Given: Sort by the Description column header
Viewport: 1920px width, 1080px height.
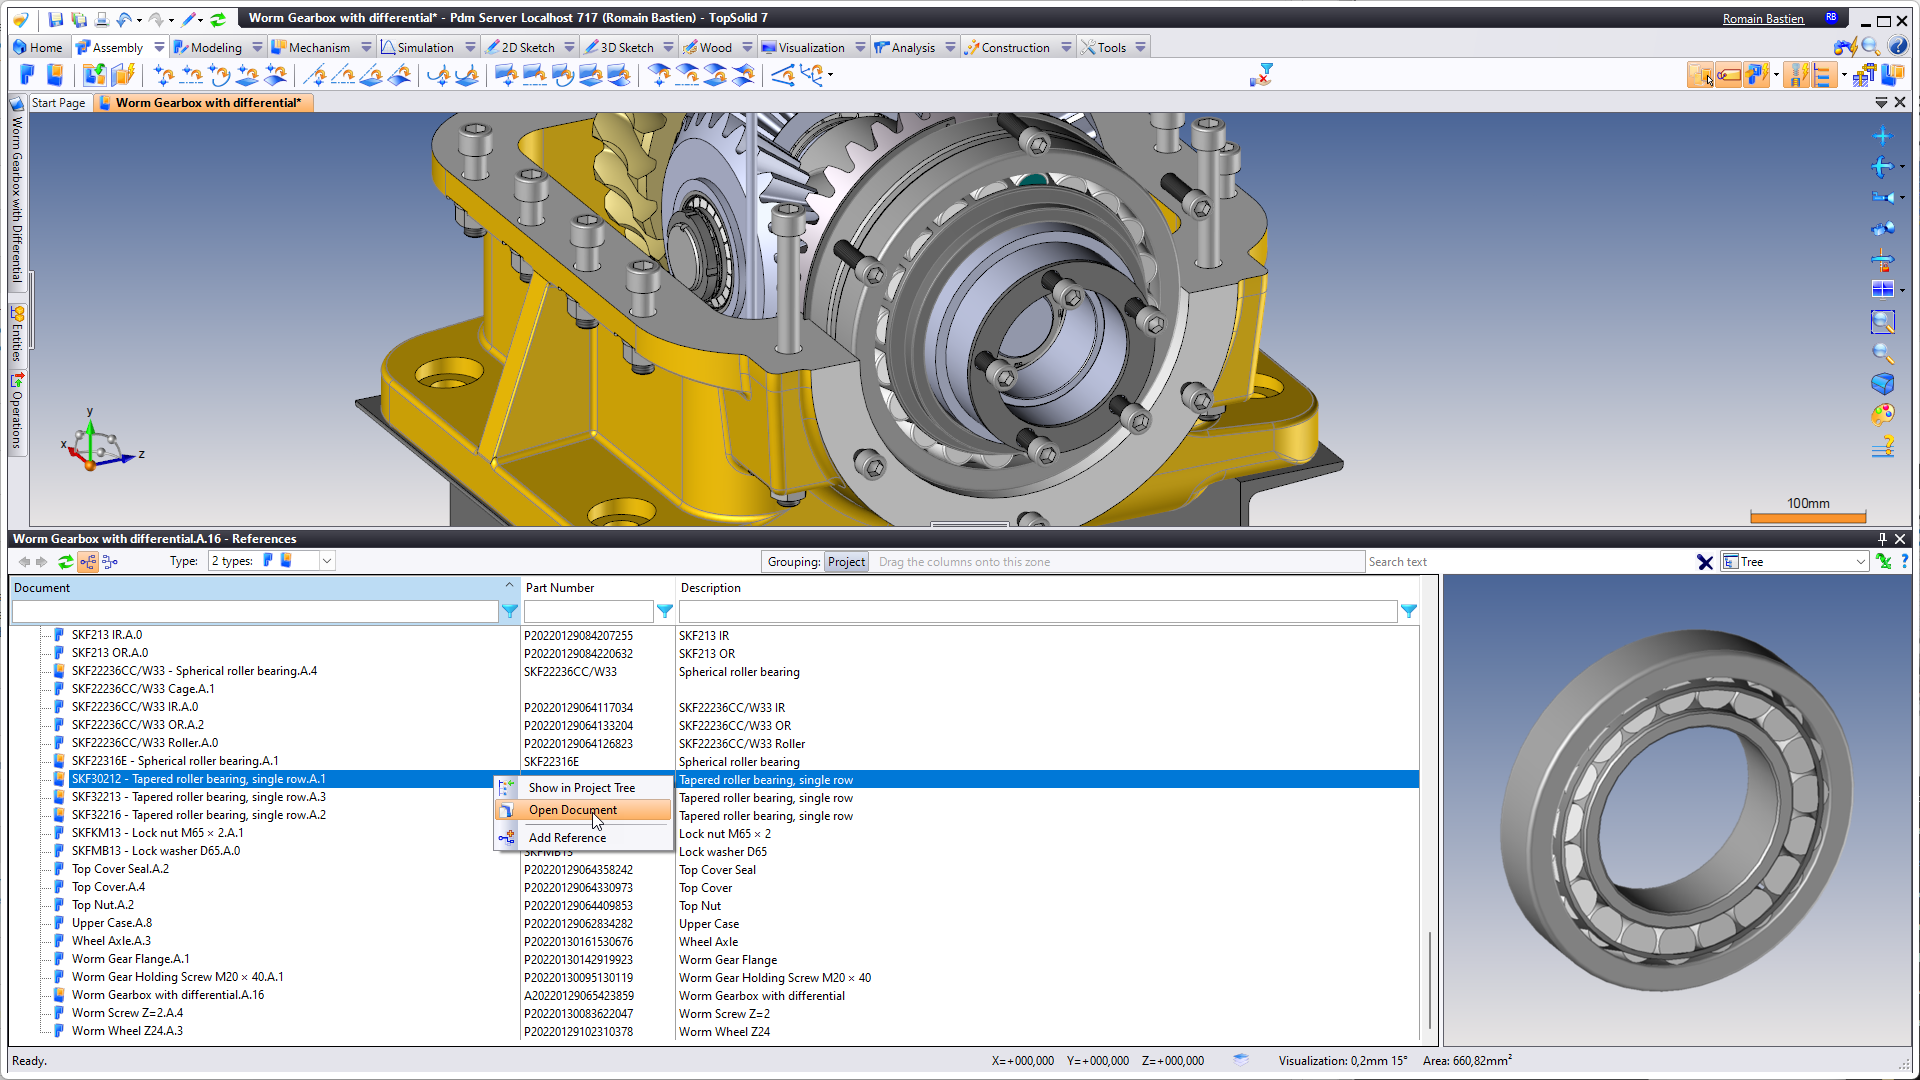Looking at the screenshot, I should point(1047,588).
